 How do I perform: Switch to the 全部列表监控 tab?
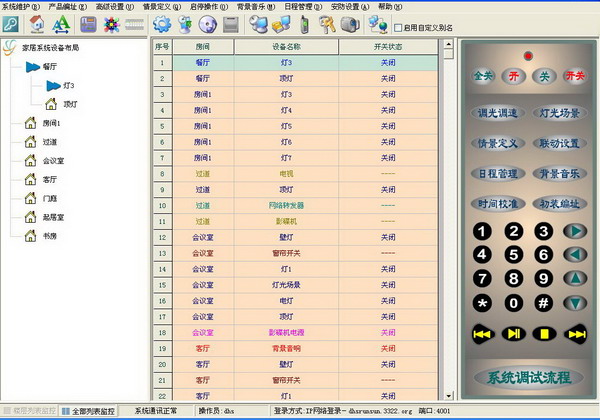coord(88,411)
